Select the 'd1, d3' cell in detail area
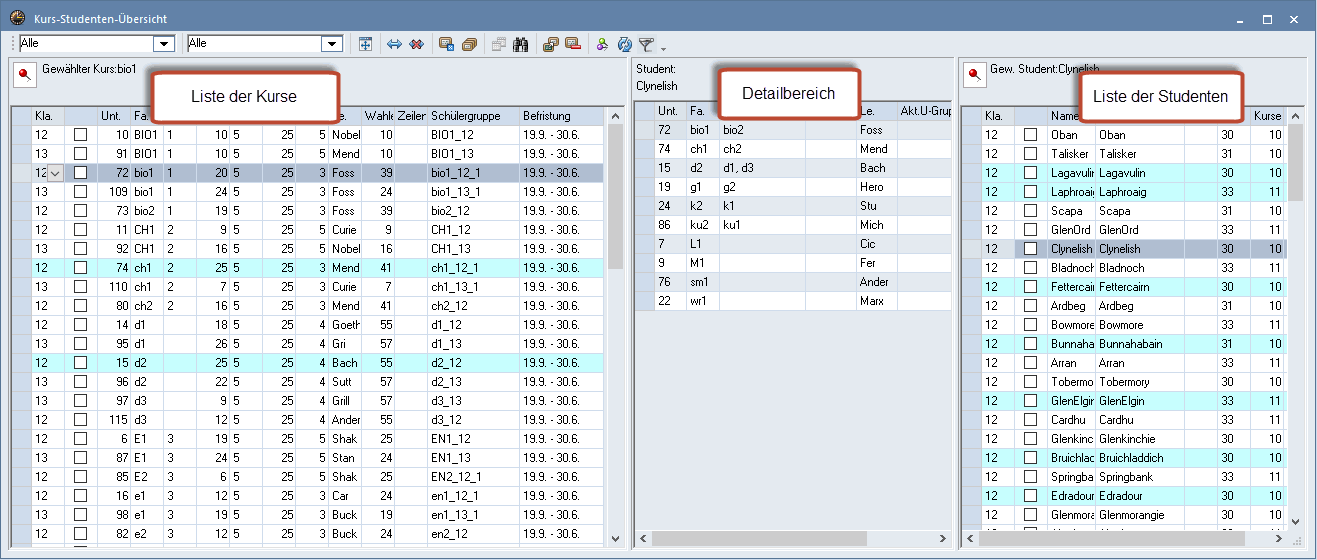1317x560 pixels. (x=762, y=168)
